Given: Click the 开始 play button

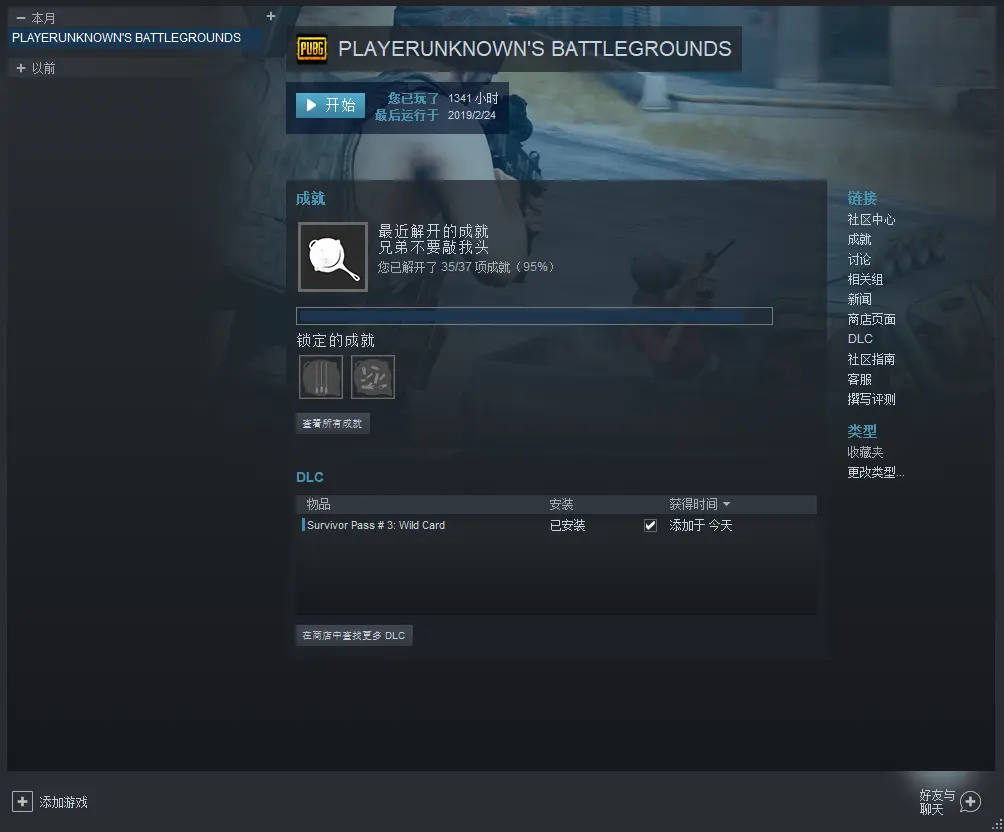Looking at the screenshot, I should pyautogui.click(x=330, y=106).
